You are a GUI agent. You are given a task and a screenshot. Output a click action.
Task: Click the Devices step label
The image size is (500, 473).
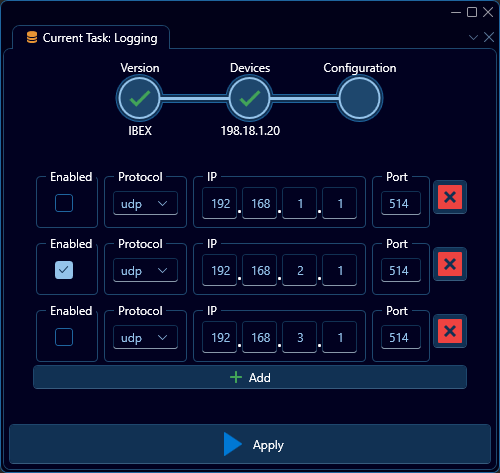click(250, 68)
